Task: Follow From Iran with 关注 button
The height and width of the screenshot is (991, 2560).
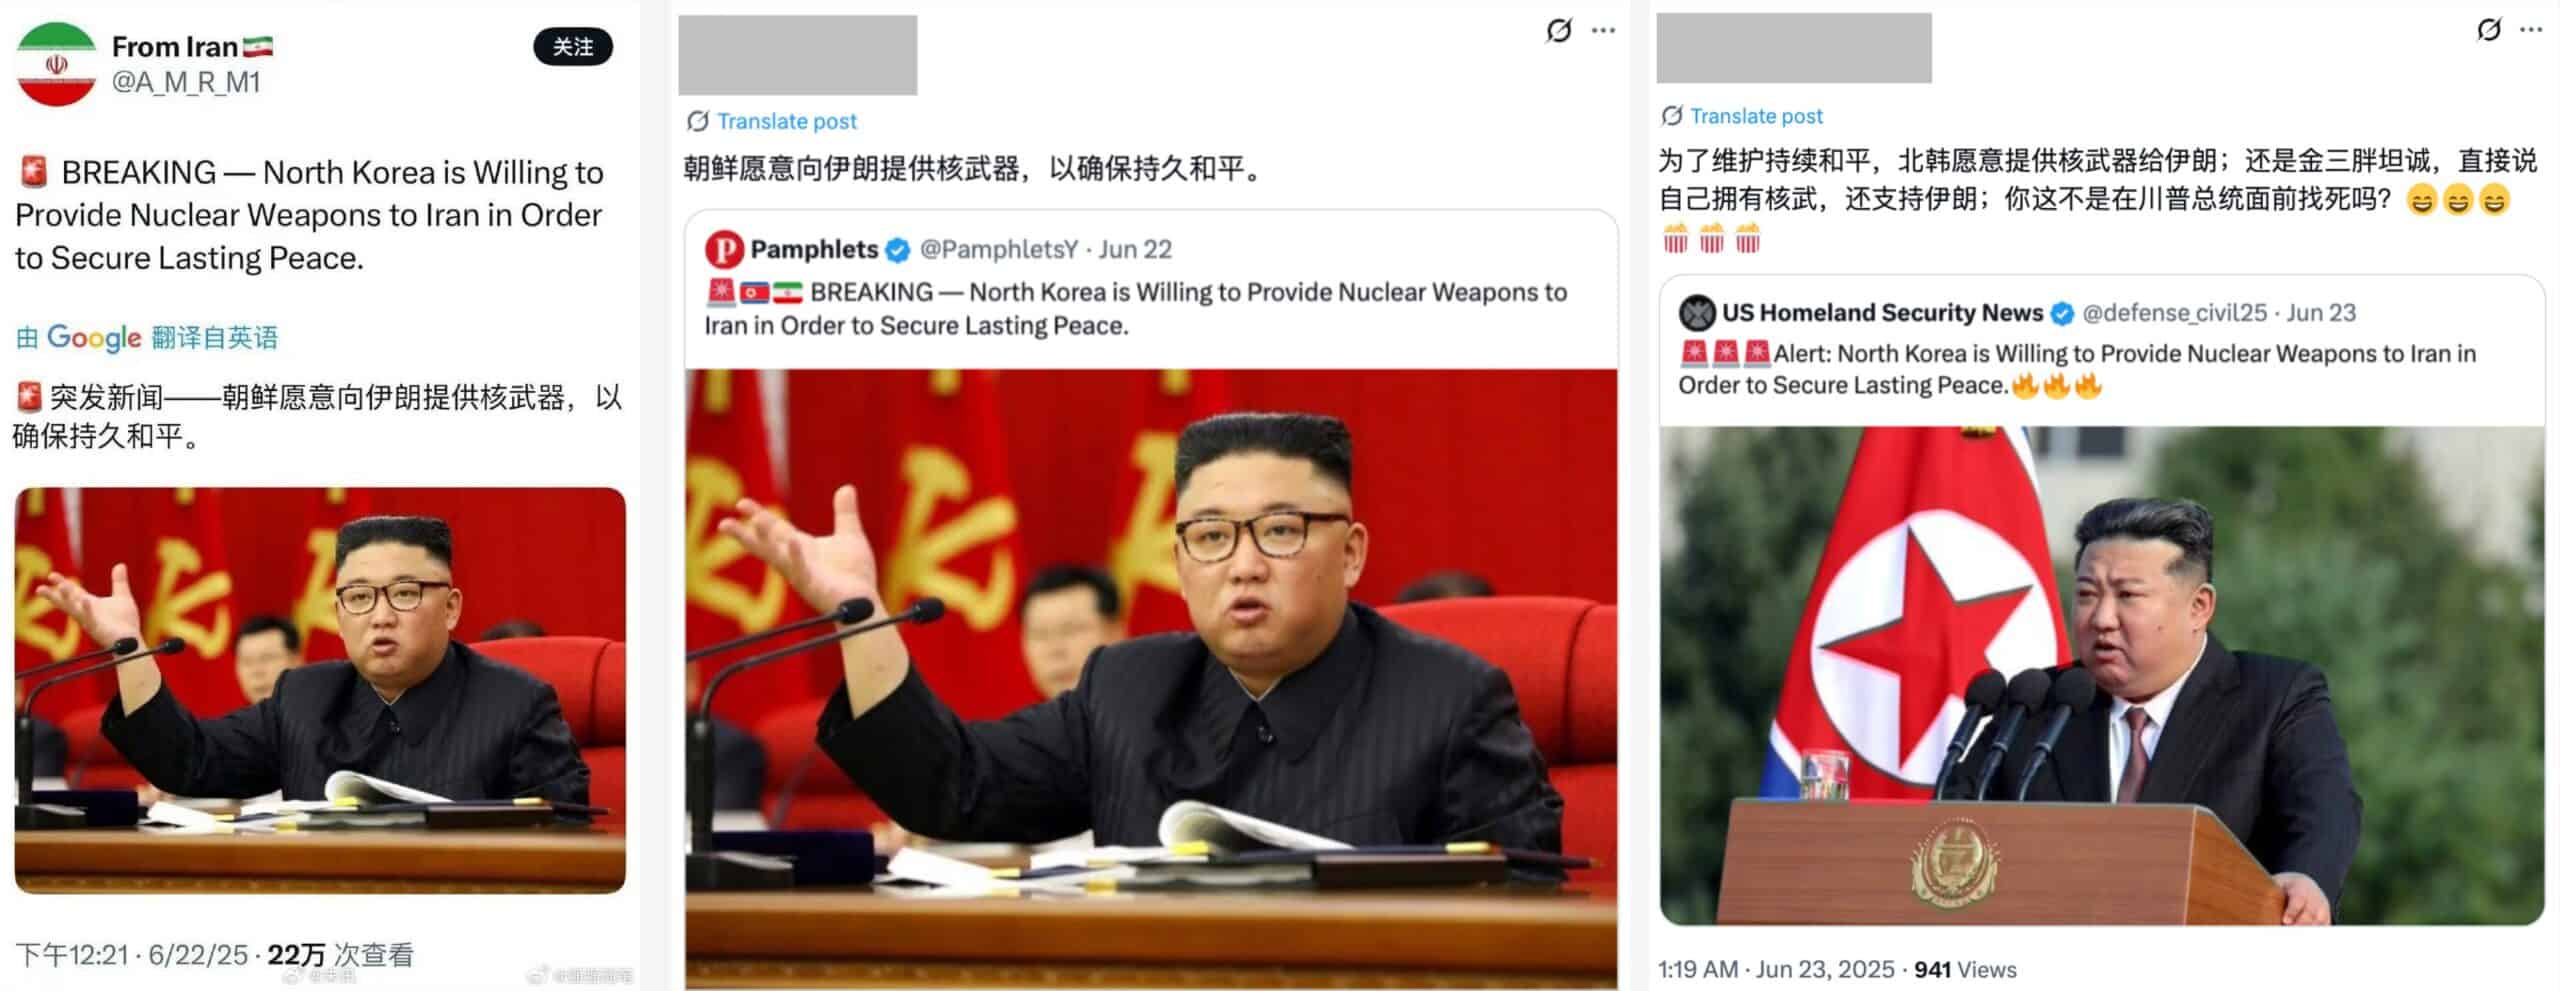Action: 573,47
